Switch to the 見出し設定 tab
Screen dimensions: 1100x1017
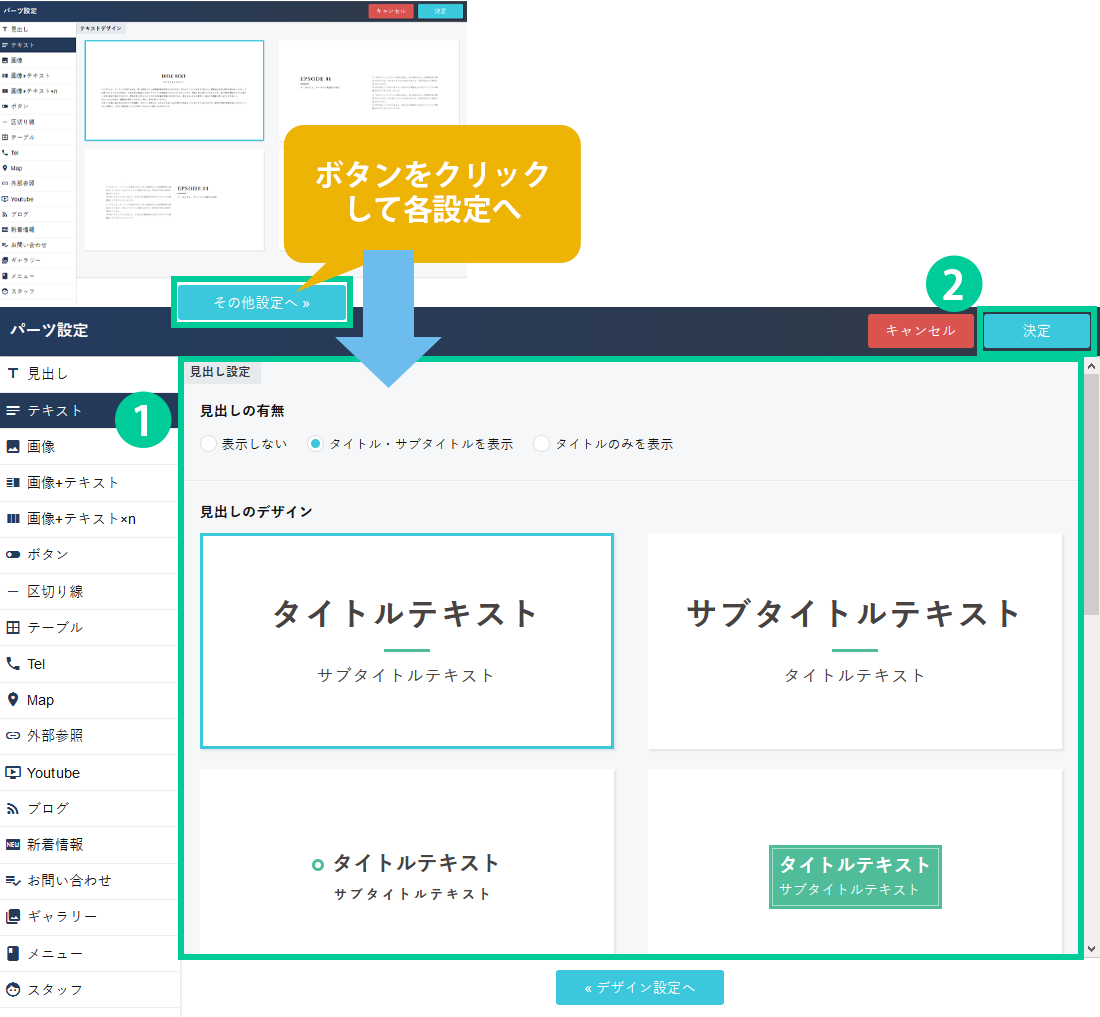220,371
